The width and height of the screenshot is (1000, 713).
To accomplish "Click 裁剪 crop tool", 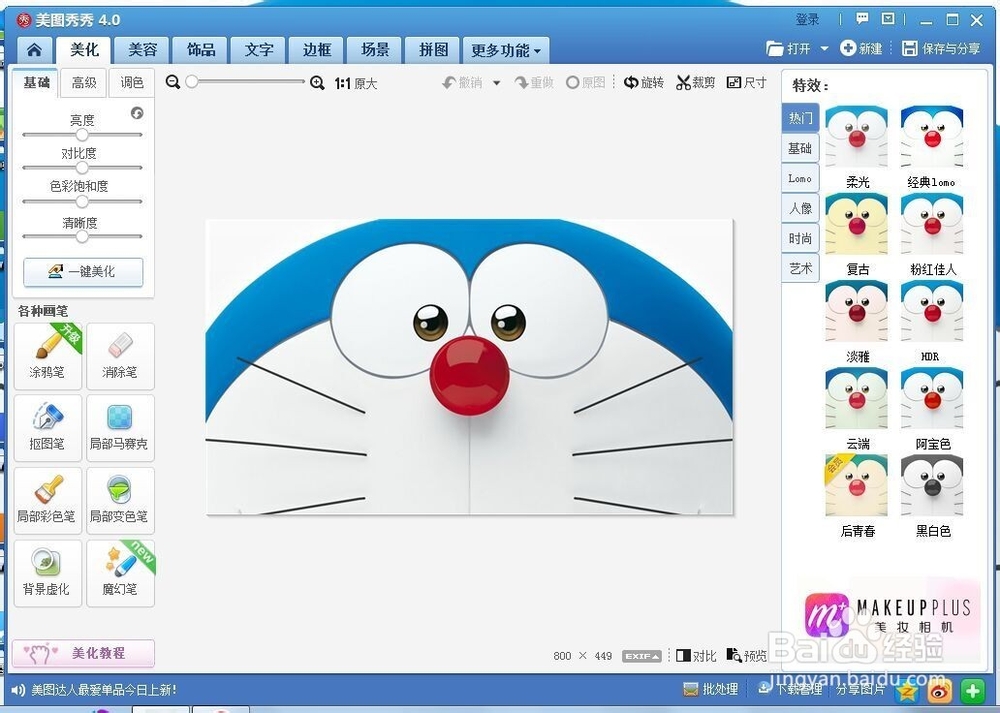I will pyautogui.click(x=696, y=82).
